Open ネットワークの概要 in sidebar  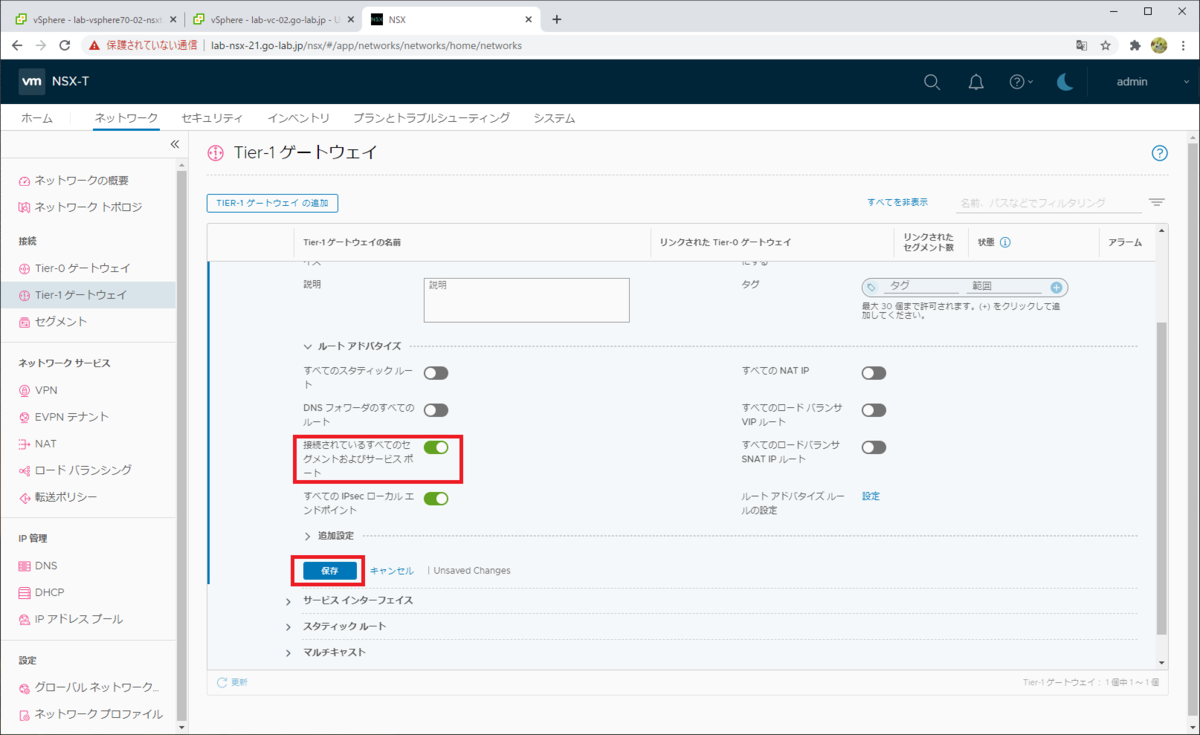tap(81, 180)
